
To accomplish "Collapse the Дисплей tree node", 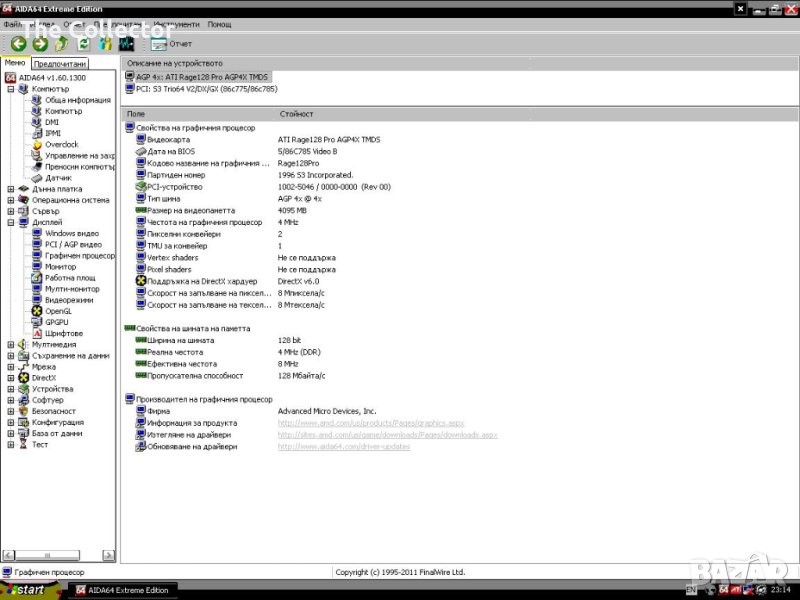I will tap(11, 222).
